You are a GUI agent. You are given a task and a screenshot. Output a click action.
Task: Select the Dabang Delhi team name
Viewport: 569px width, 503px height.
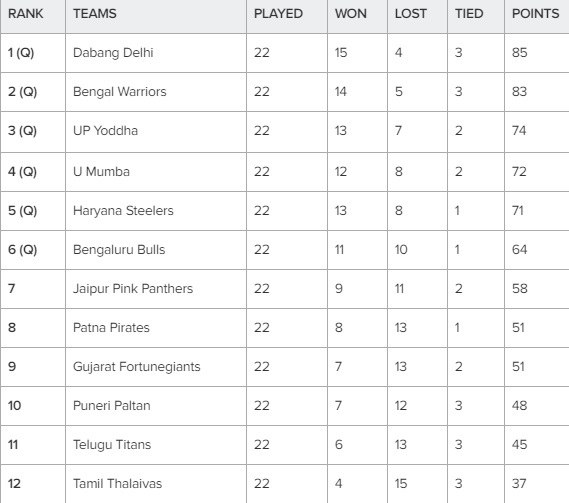[x=113, y=53]
